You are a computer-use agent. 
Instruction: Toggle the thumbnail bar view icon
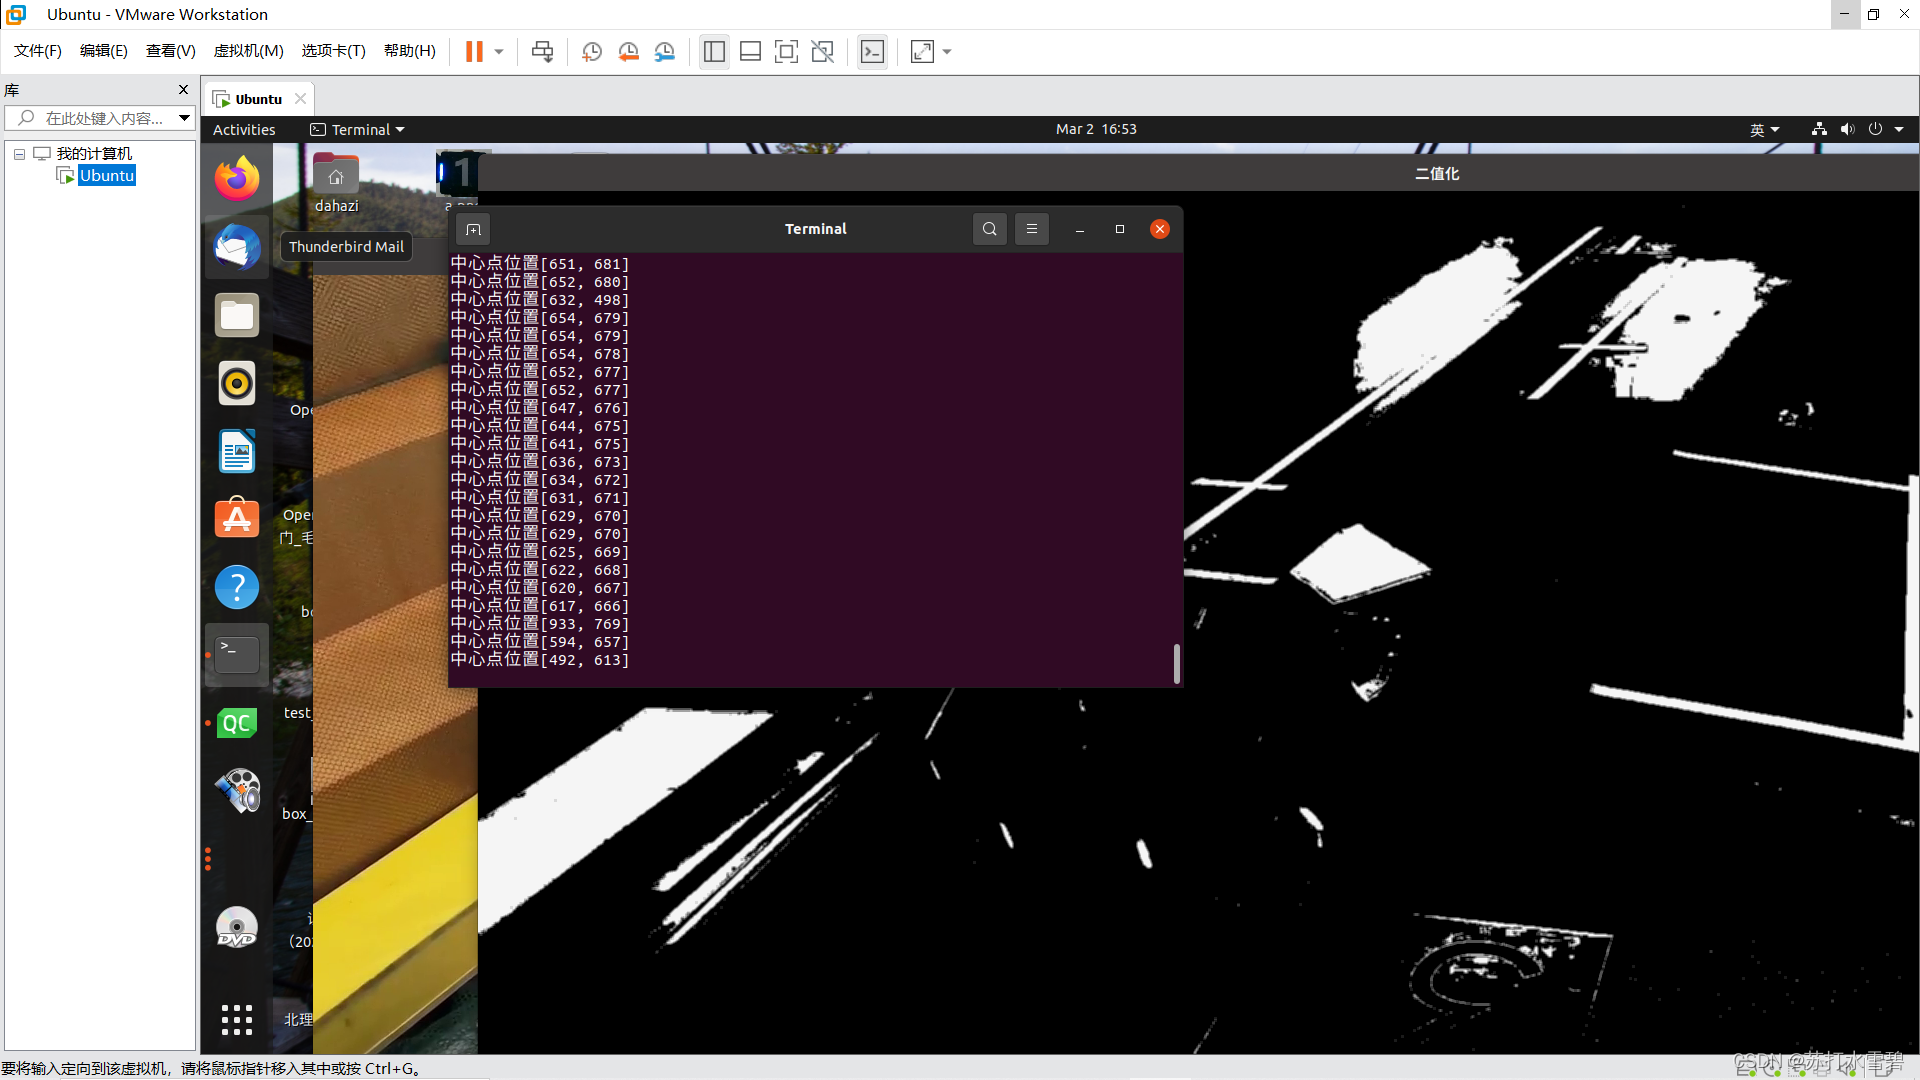point(750,51)
